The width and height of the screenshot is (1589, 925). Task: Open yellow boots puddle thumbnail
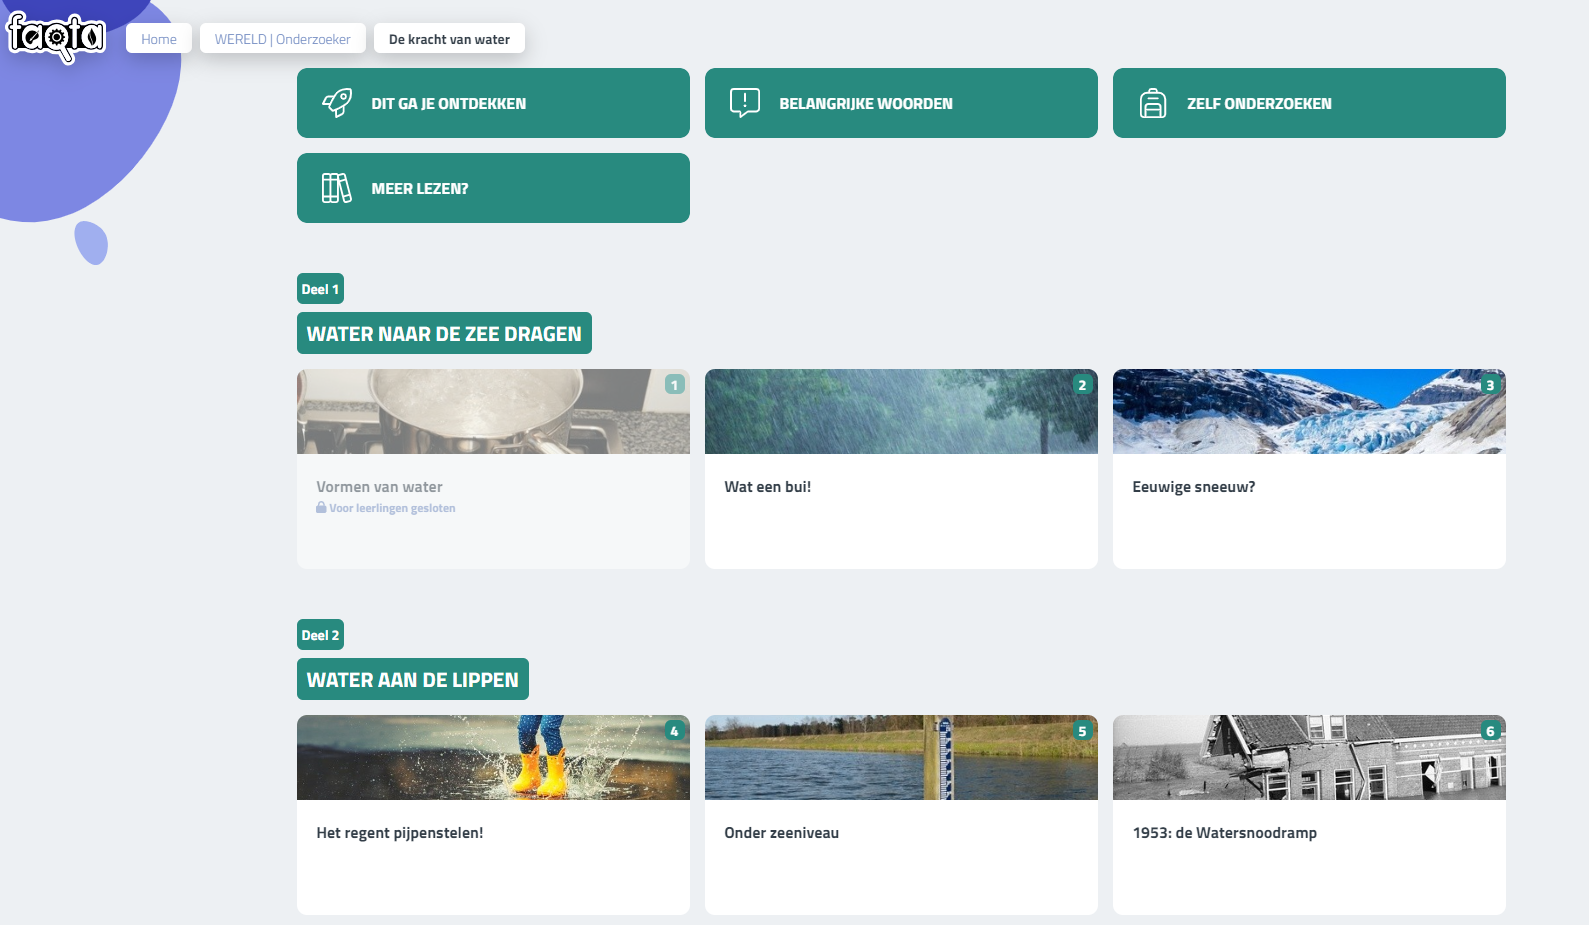click(493, 757)
